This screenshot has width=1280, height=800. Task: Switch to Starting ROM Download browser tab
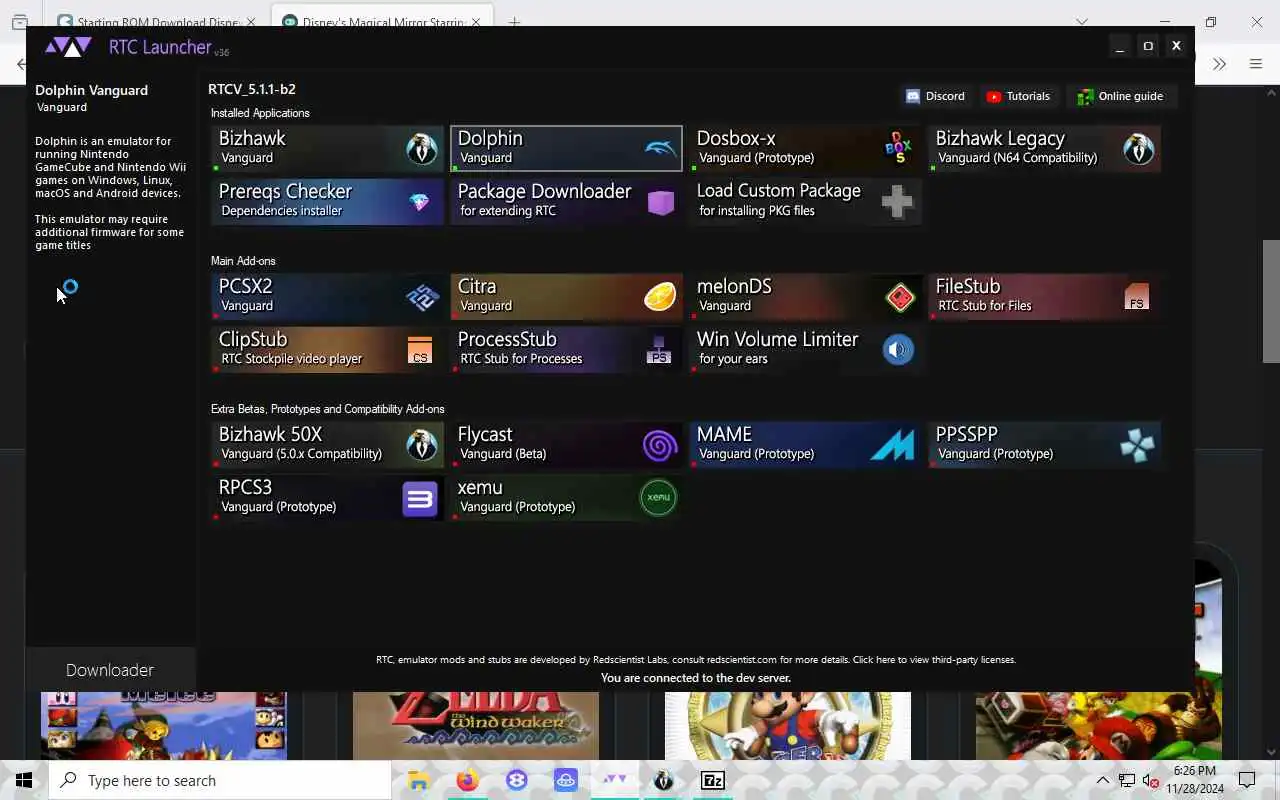click(157, 22)
